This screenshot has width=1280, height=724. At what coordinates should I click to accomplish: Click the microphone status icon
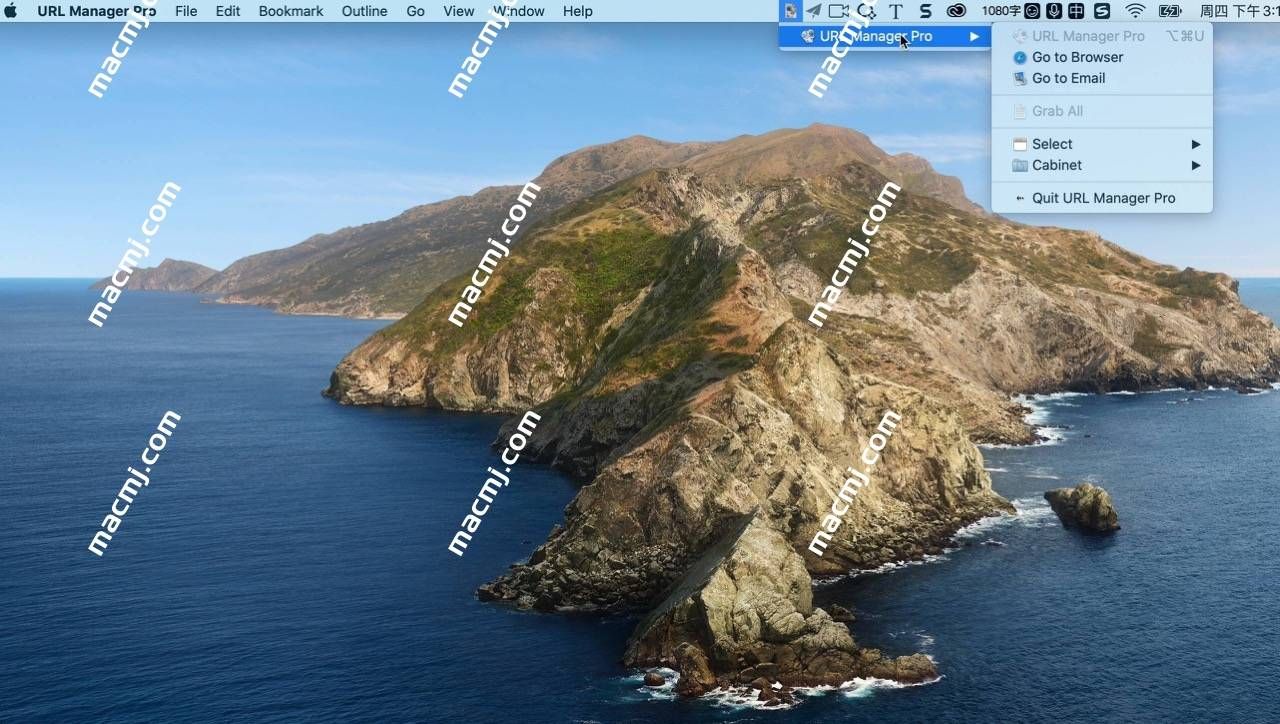1054,11
